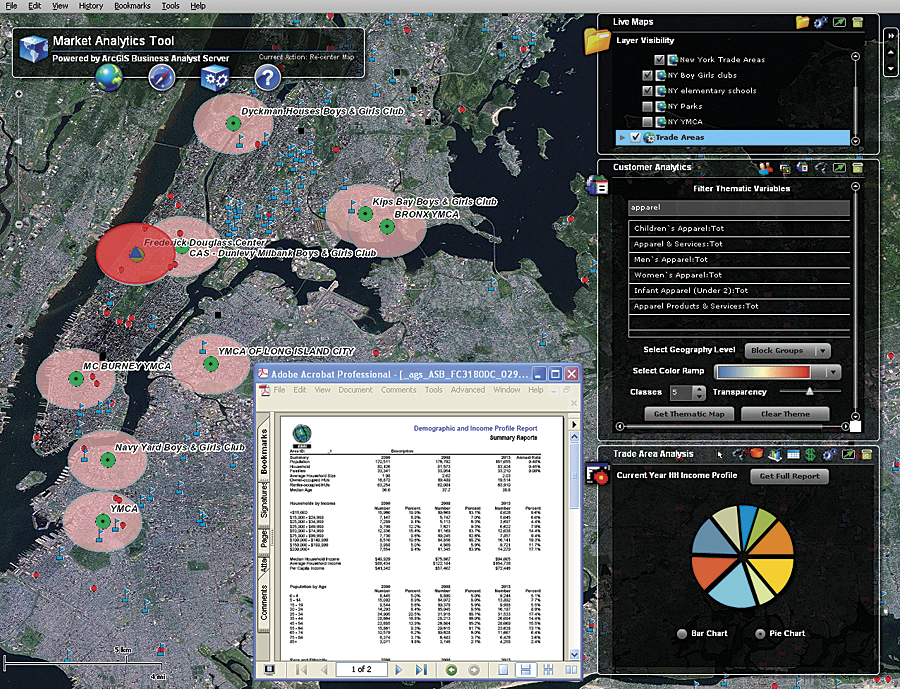Click the green arrow icon in Customer Analytics header
The width and height of the screenshot is (900, 689).
839,168
